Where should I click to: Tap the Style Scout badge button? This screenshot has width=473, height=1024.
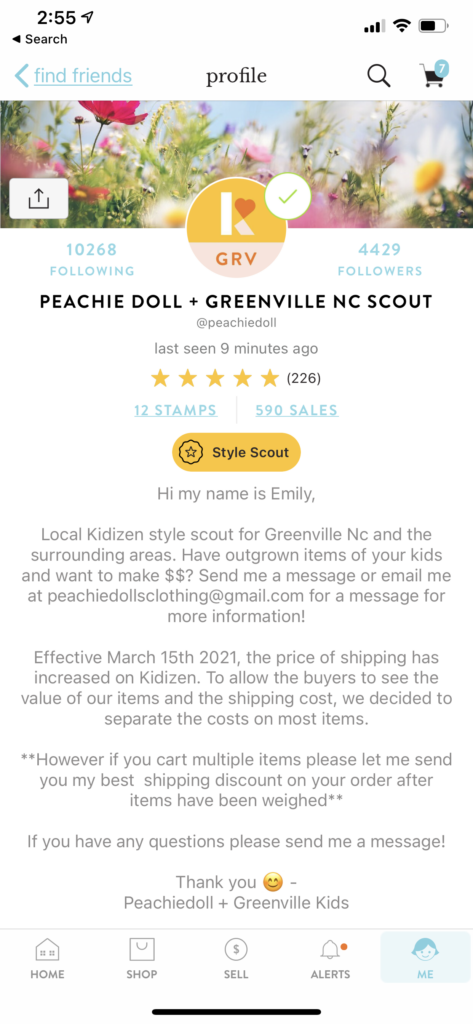[x=236, y=452]
